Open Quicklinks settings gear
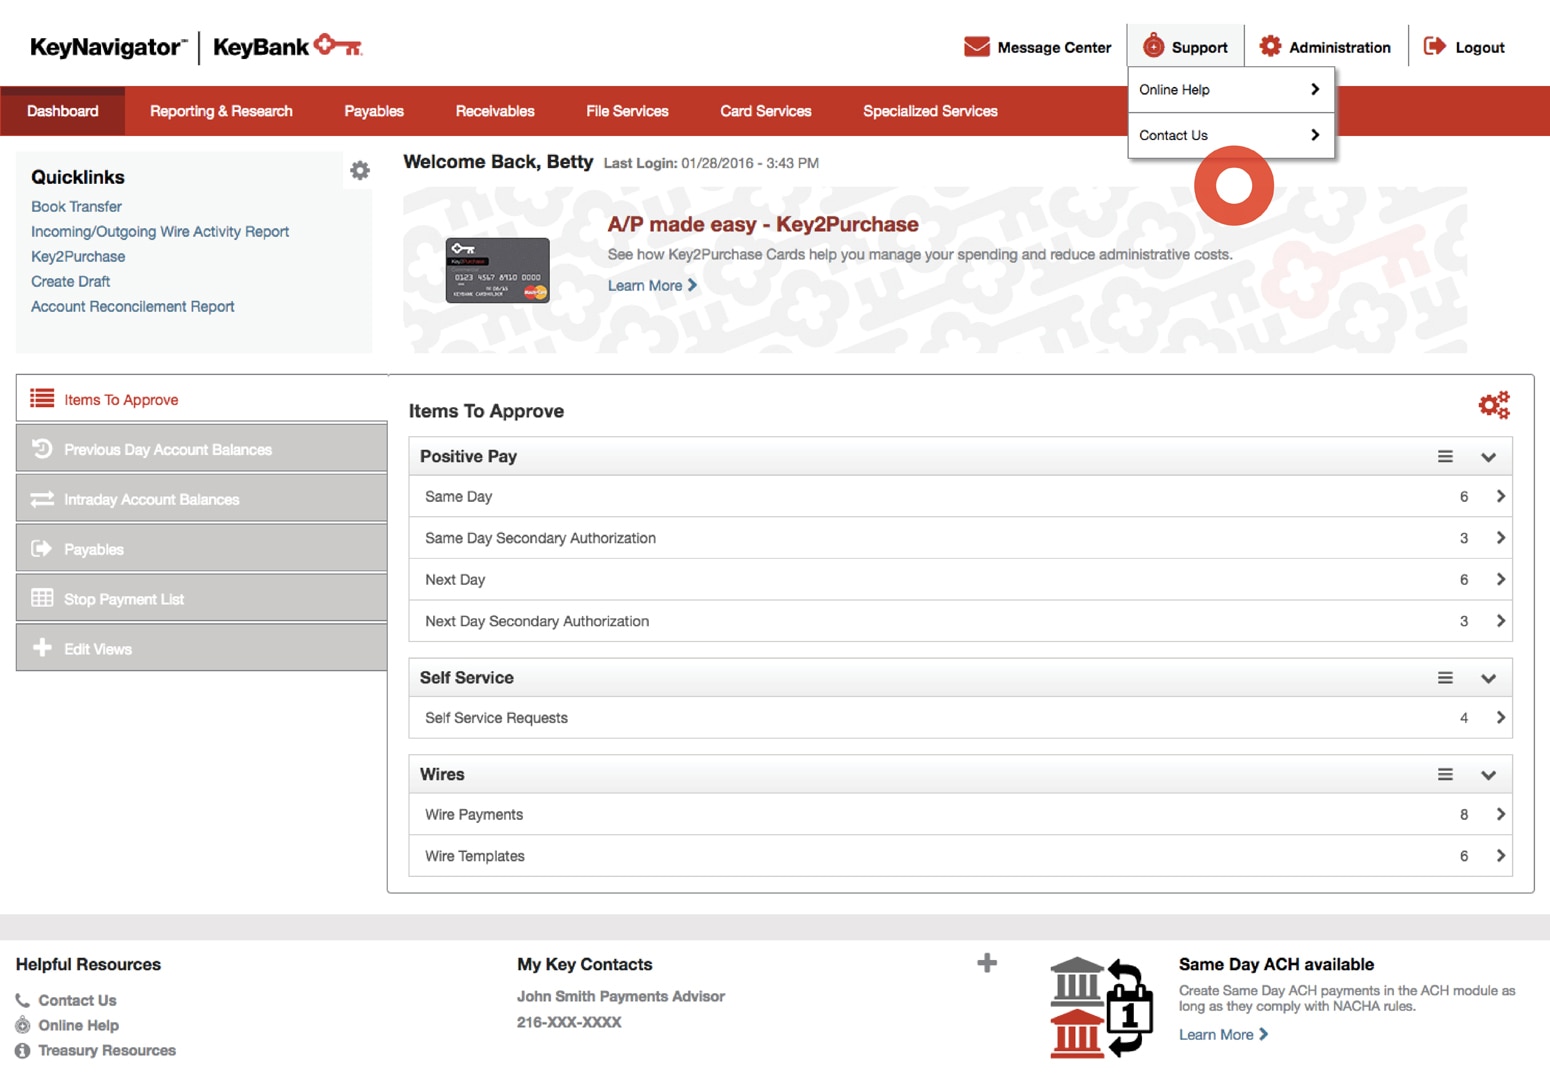This screenshot has width=1550, height=1087. 360,171
